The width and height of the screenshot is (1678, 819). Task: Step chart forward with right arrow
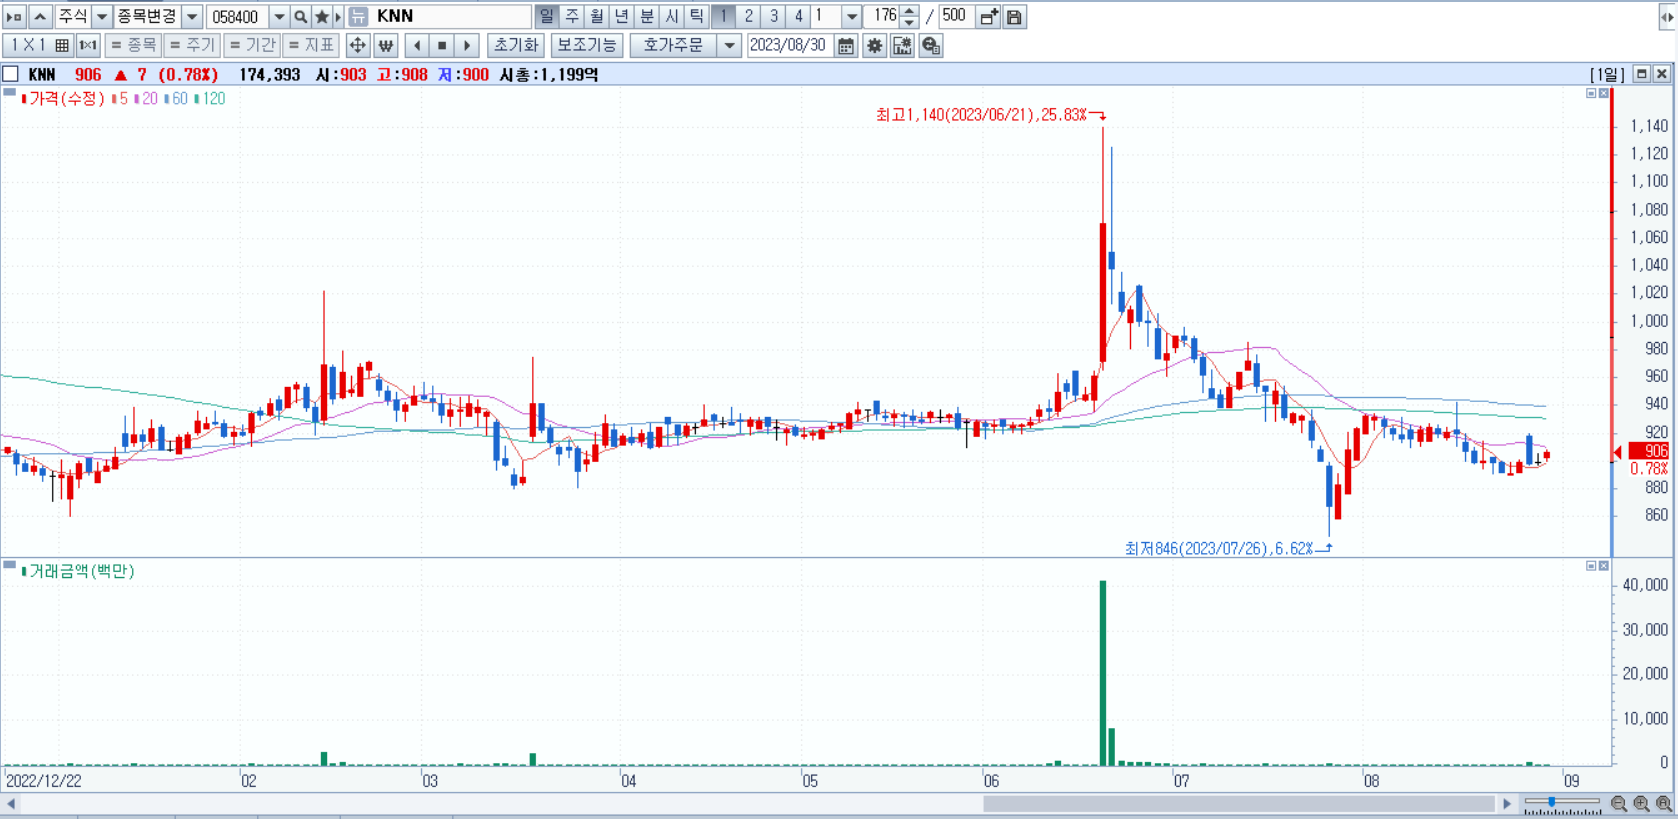point(466,45)
